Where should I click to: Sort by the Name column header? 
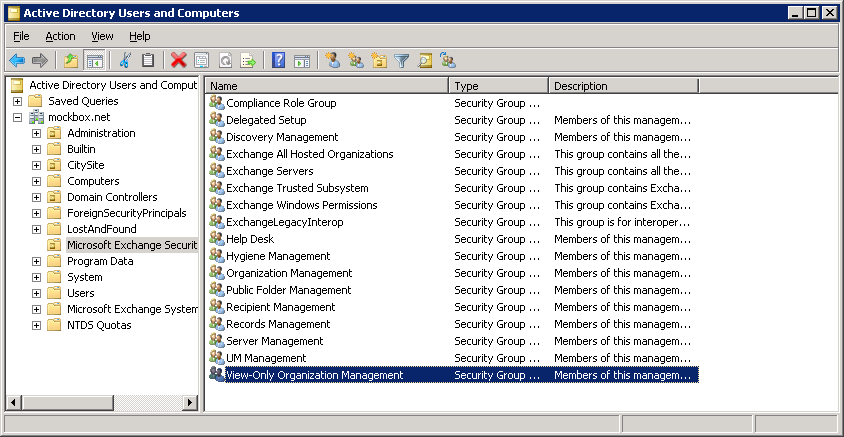coord(327,86)
